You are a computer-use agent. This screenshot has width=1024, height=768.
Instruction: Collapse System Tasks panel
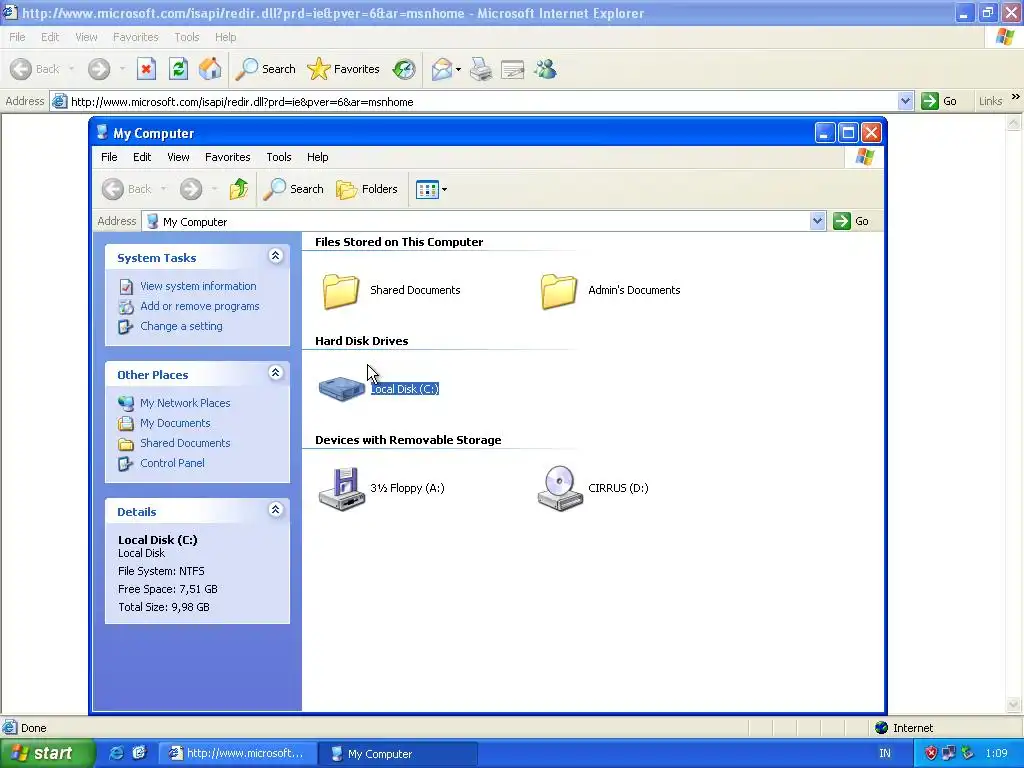point(276,256)
